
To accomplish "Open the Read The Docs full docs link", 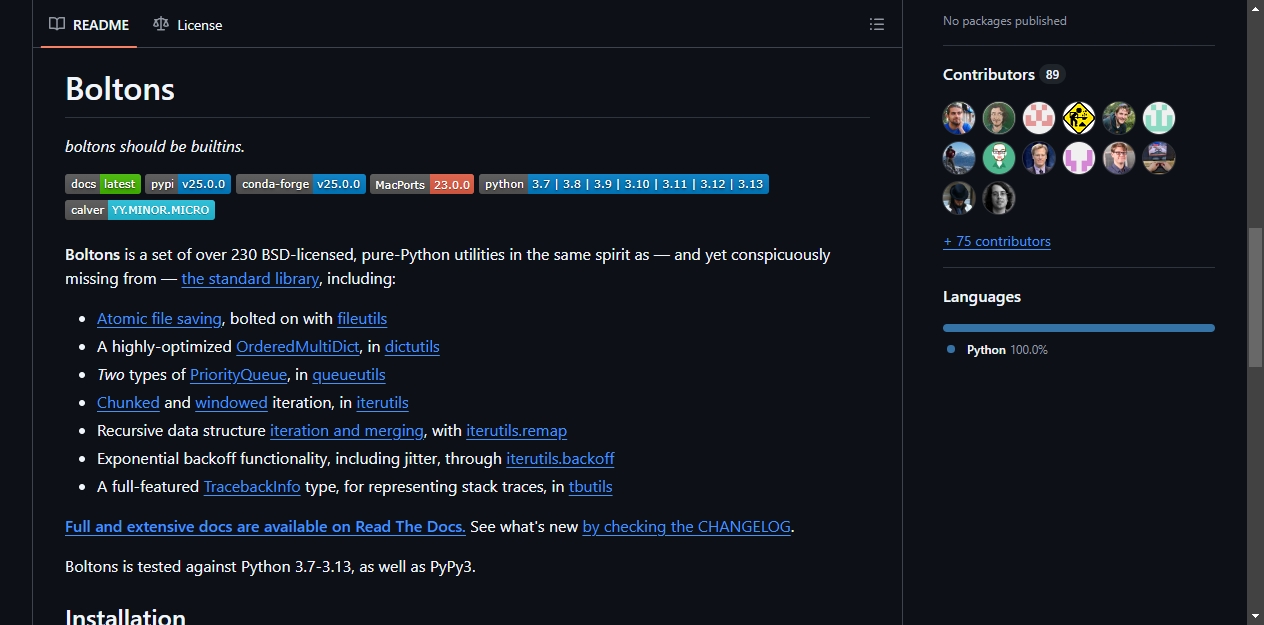I will pos(265,527).
